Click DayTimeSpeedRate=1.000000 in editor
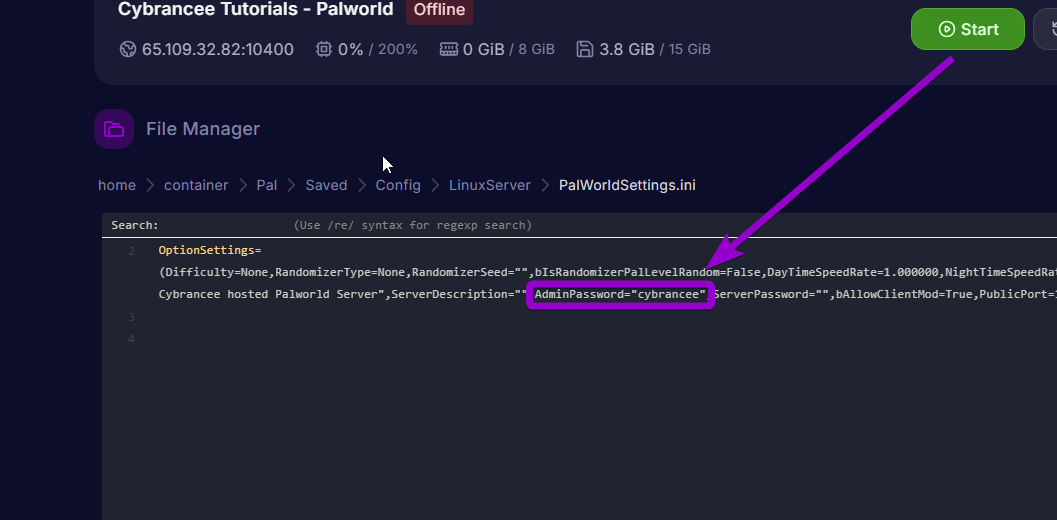Screen dimensions: 1057x520 tap(852, 272)
